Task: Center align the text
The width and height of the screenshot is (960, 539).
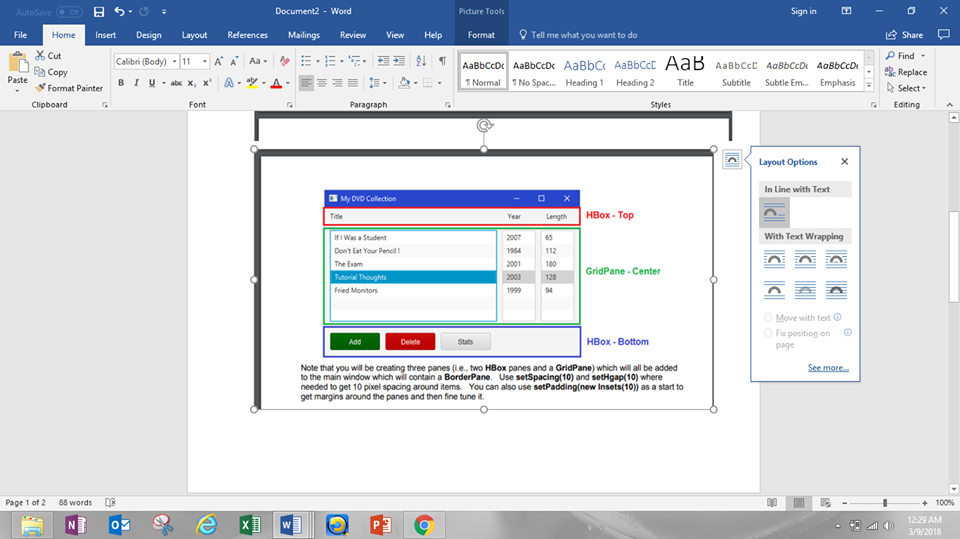Action: (x=322, y=83)
